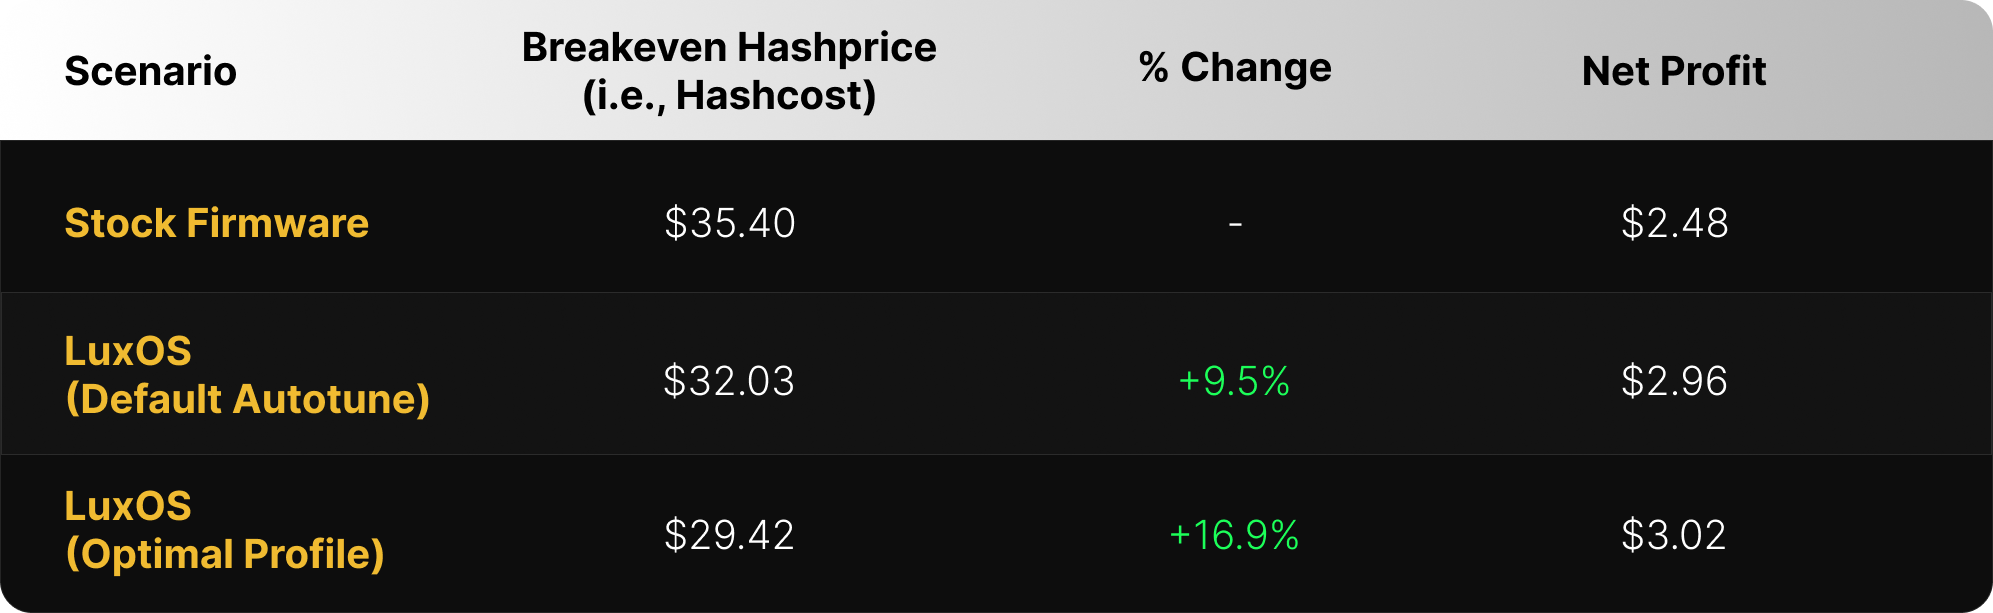Image resolution: width=1993 pixels, height=613 pixels.
Task: Click the "(Default Autotune)" label text
Action: (247, 399)
